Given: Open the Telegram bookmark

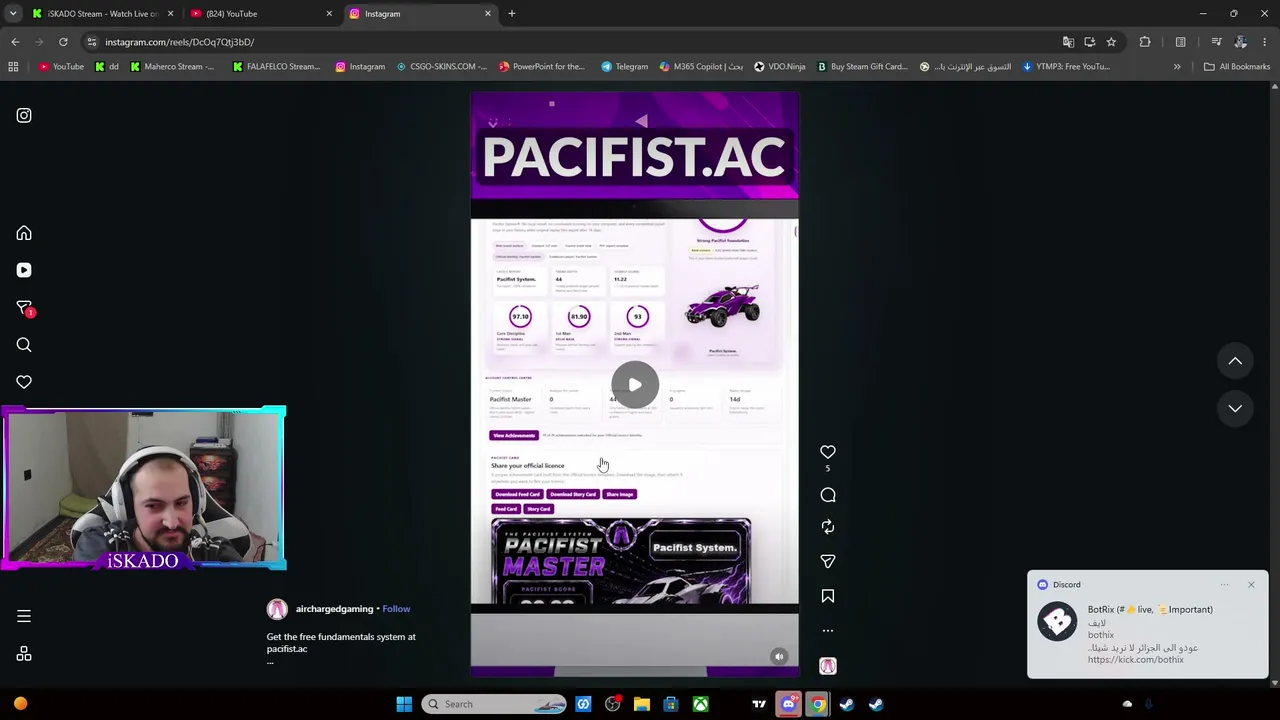Looking at the screenshot, I should [624, 67].
